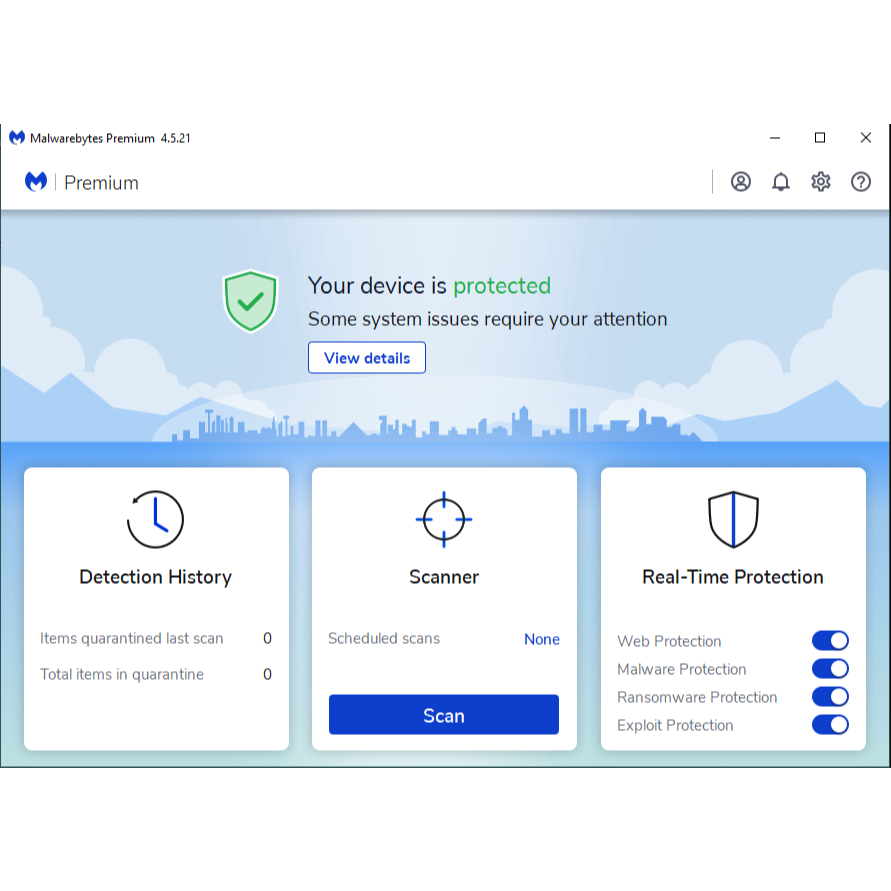Turn off Malware Protection switch
Image resolution: width=891 pixels, height=891 pixels.
tap(830, 669)
